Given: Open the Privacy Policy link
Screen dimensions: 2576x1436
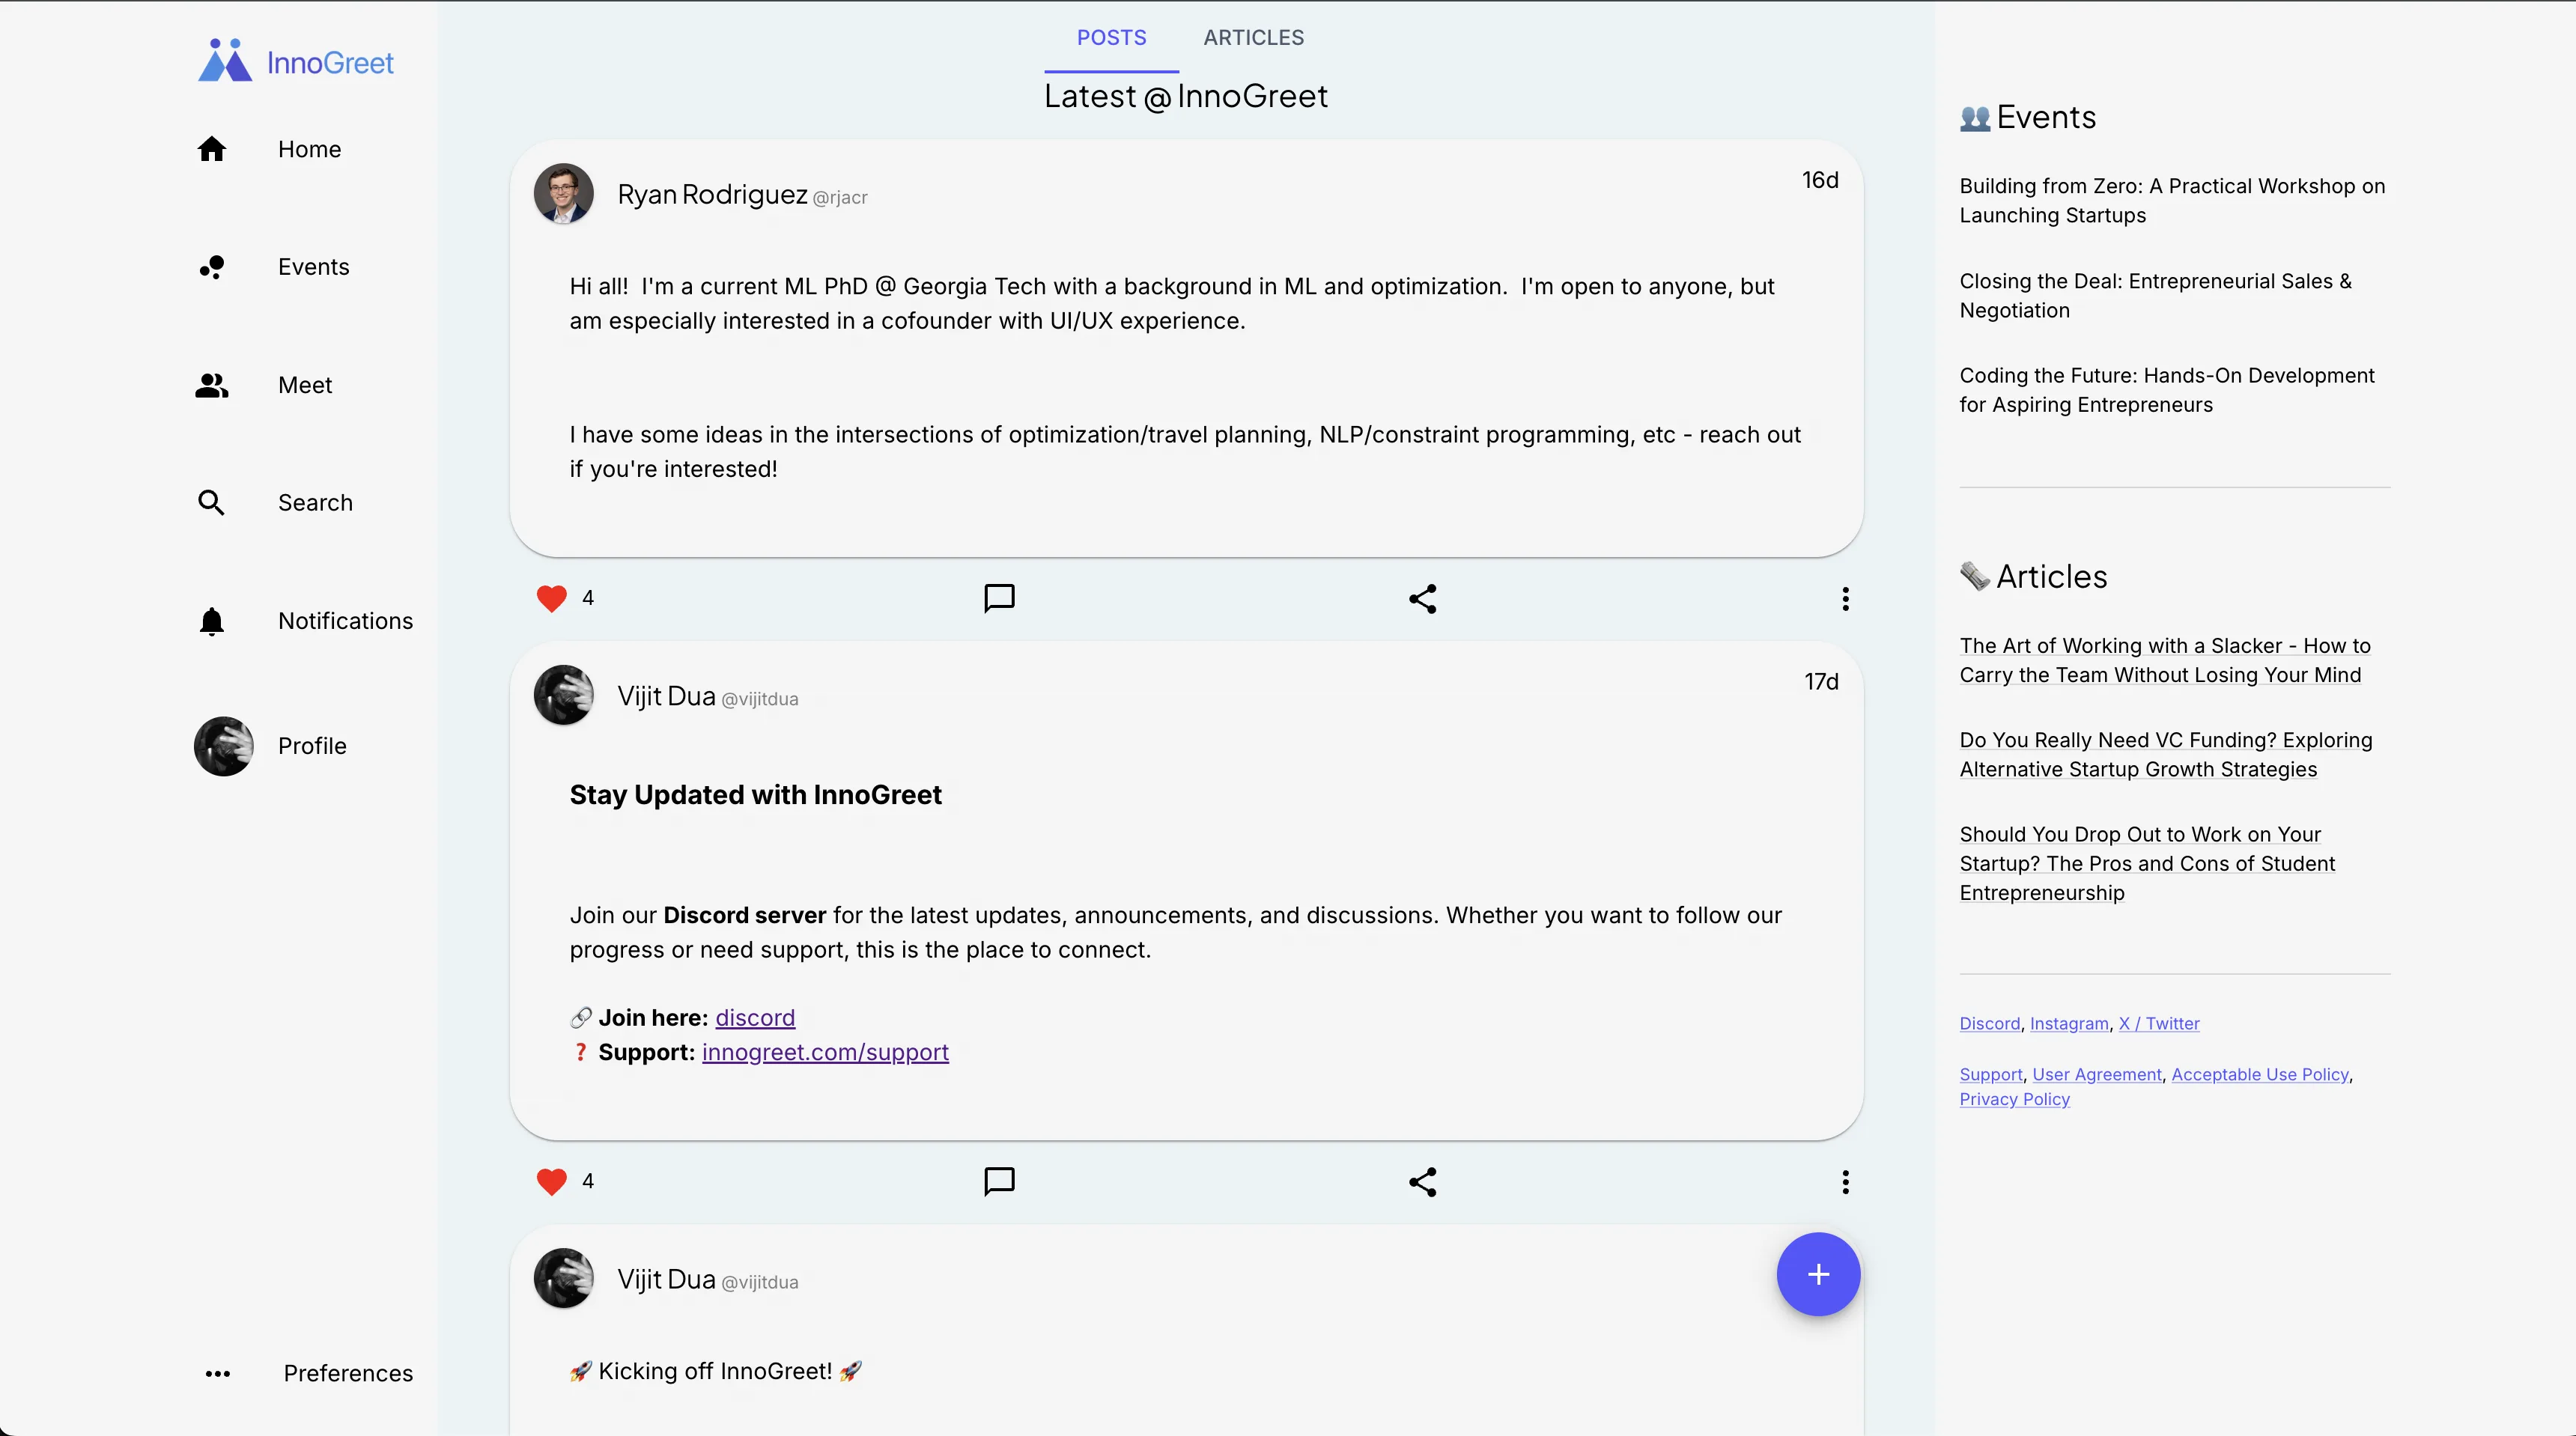Looking at the screenshot, I should 2014,1099.
